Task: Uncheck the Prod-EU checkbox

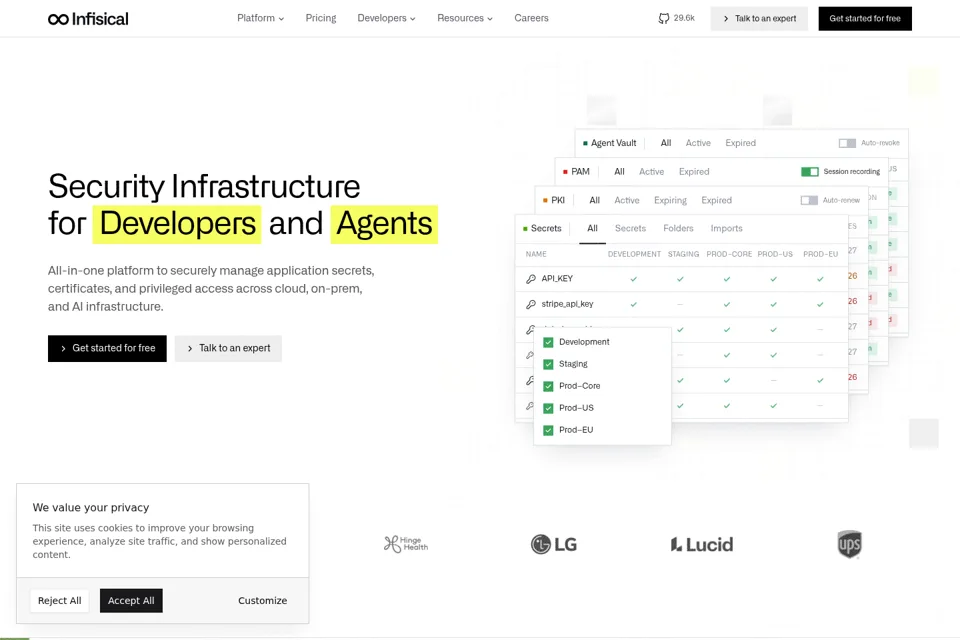Action: click(x=549, y=431)
